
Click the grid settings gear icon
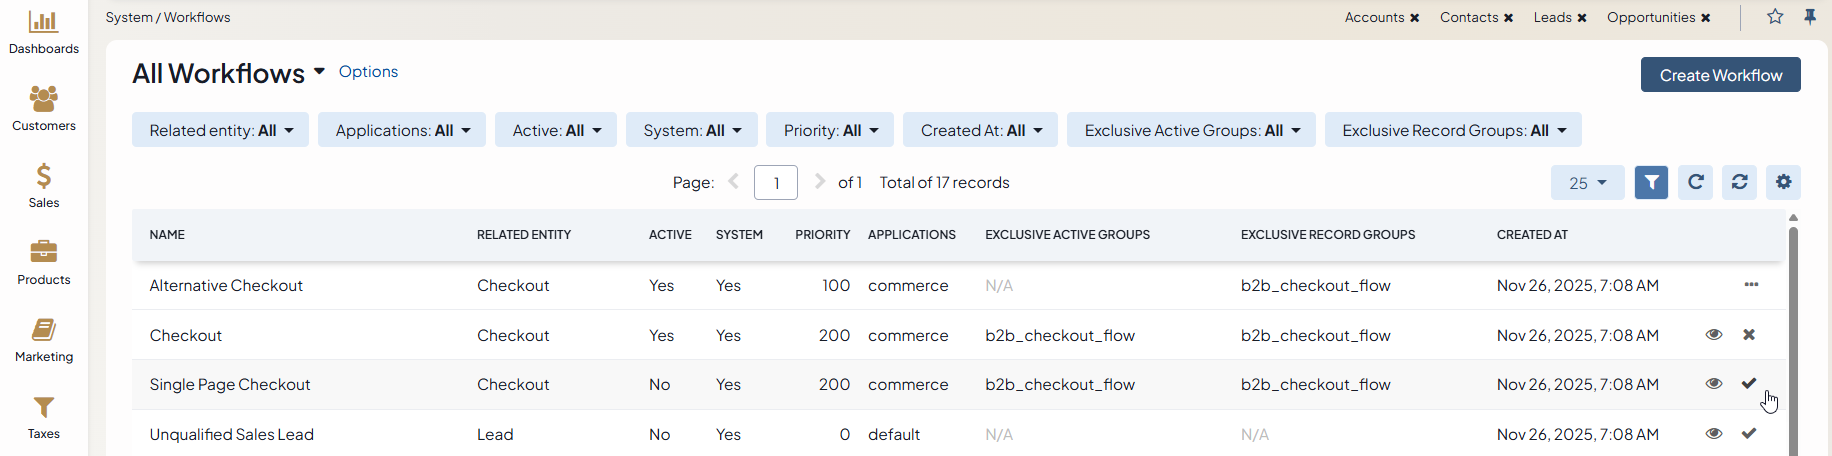1783,183
